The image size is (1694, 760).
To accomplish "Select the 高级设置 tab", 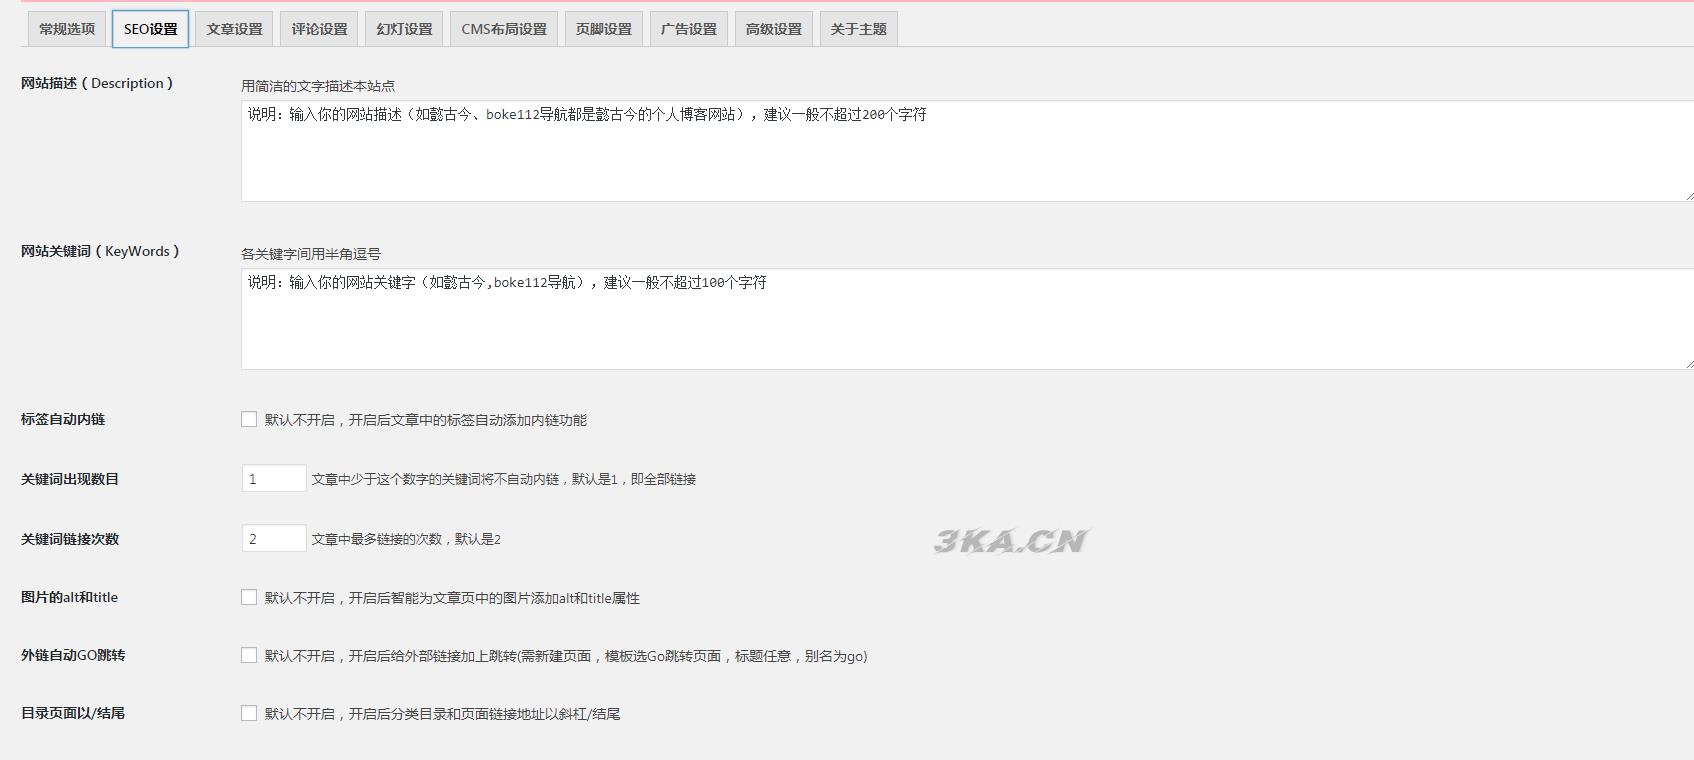I will pyautogui.click(x=773, y=29).
